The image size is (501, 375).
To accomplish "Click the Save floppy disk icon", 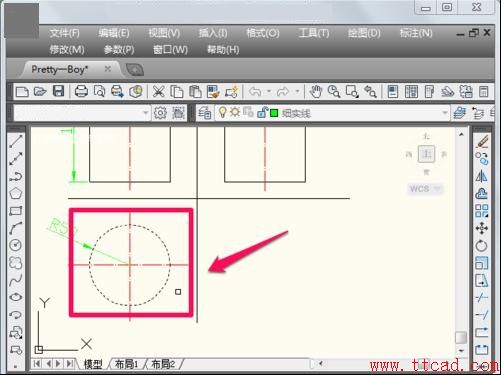I will pos(58,91).
